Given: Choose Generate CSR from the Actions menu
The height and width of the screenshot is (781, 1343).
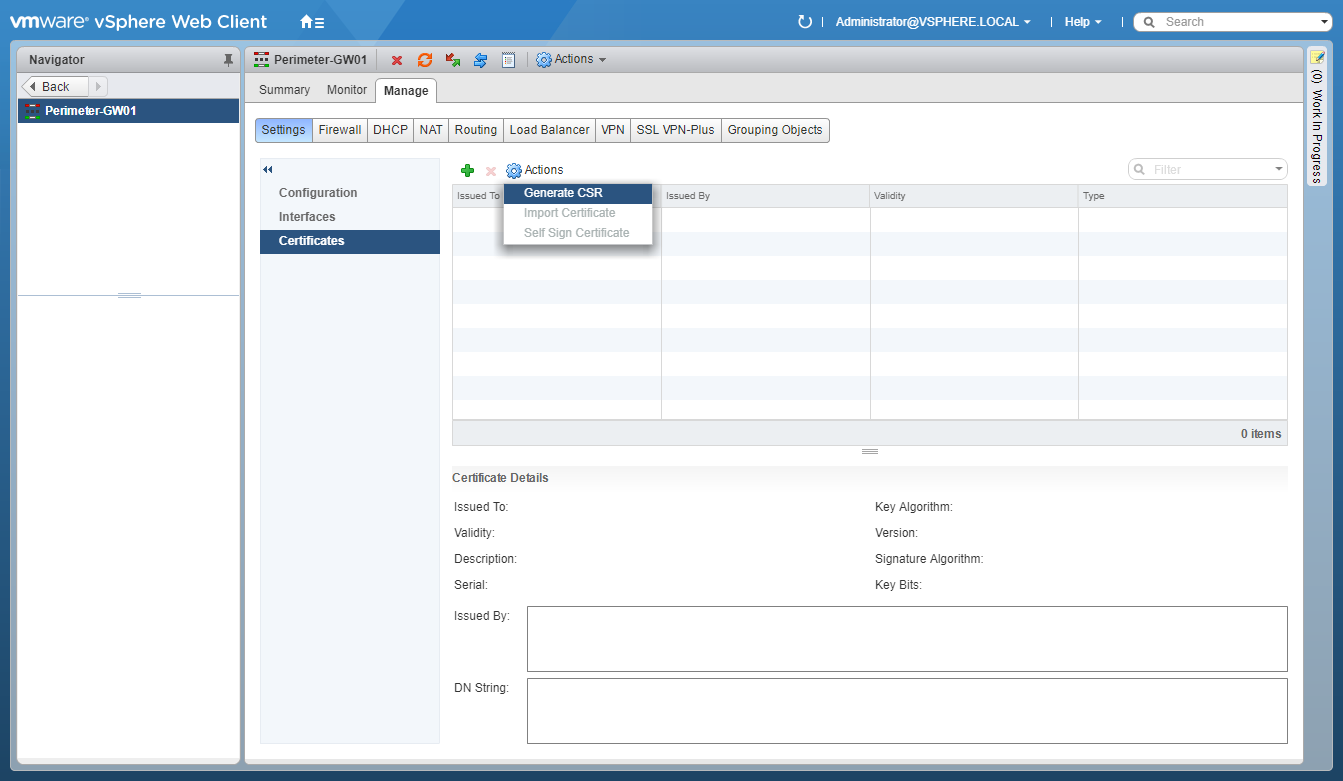Looking at the screenshot, I should click(563, 193).
